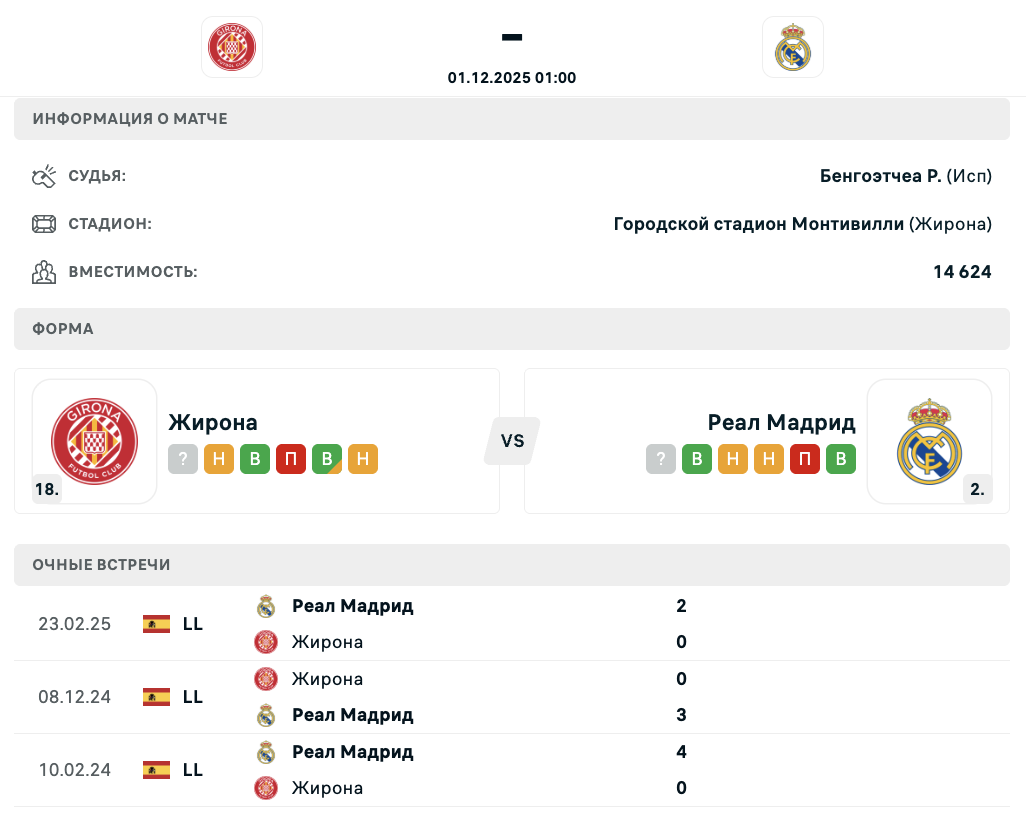Open the large Girona logo in the form section
Viewport: 1026px width, 818px height.
point(95,441)
